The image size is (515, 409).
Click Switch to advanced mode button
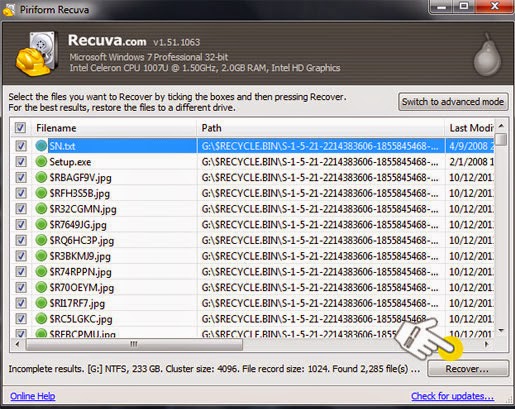453,101
